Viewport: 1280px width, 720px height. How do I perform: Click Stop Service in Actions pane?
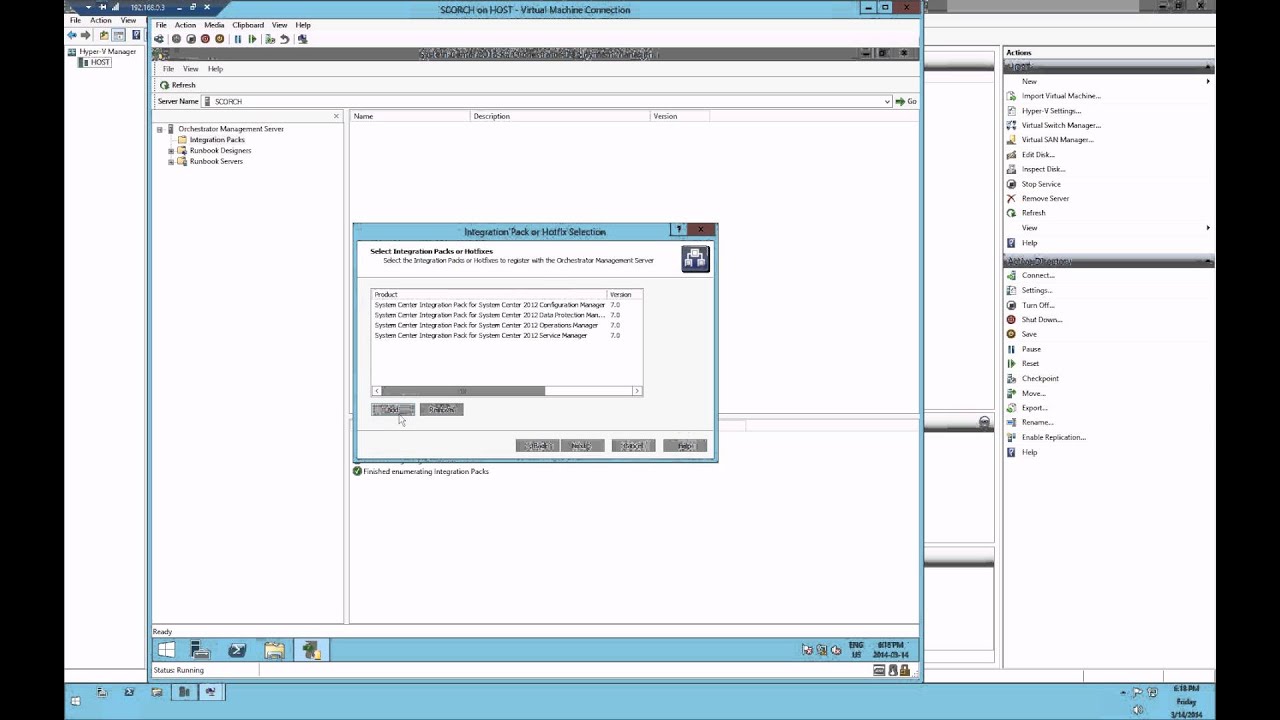coord(1041,184)
